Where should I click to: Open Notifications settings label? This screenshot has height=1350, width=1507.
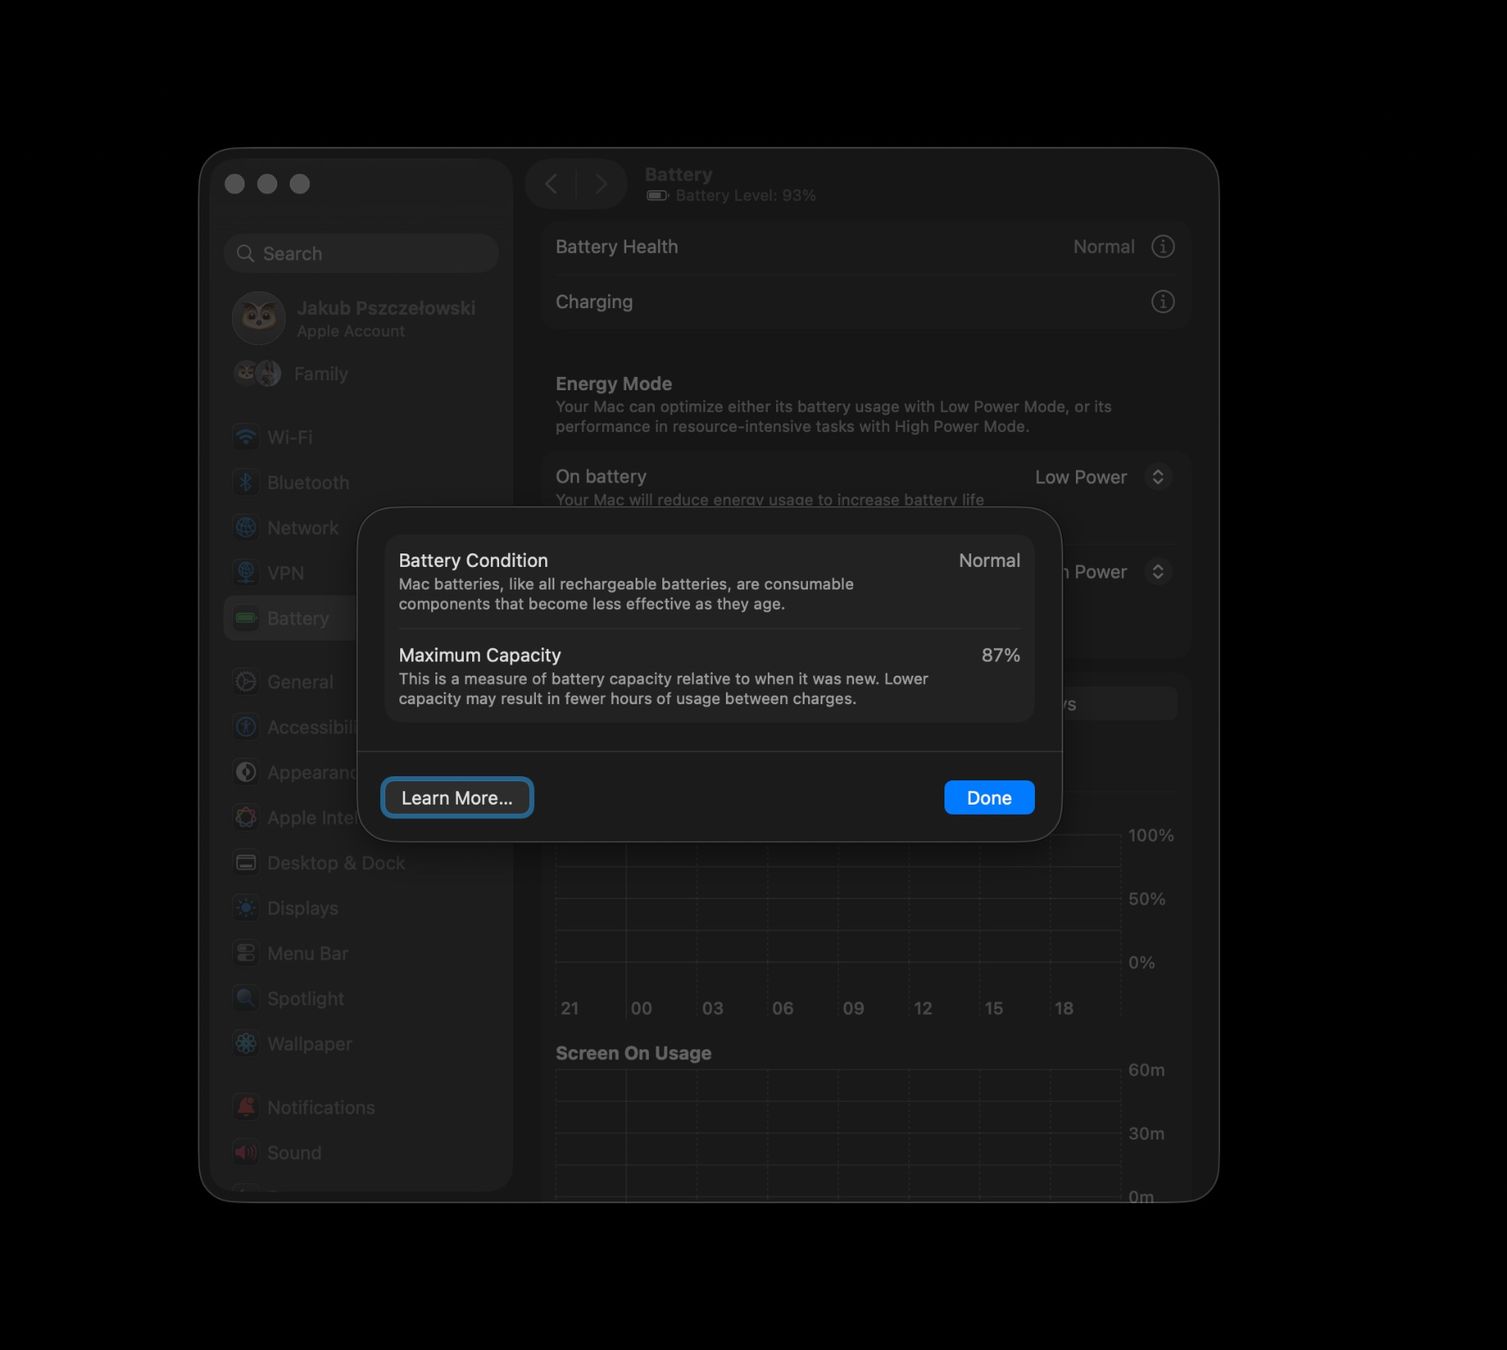(321, 1107)
